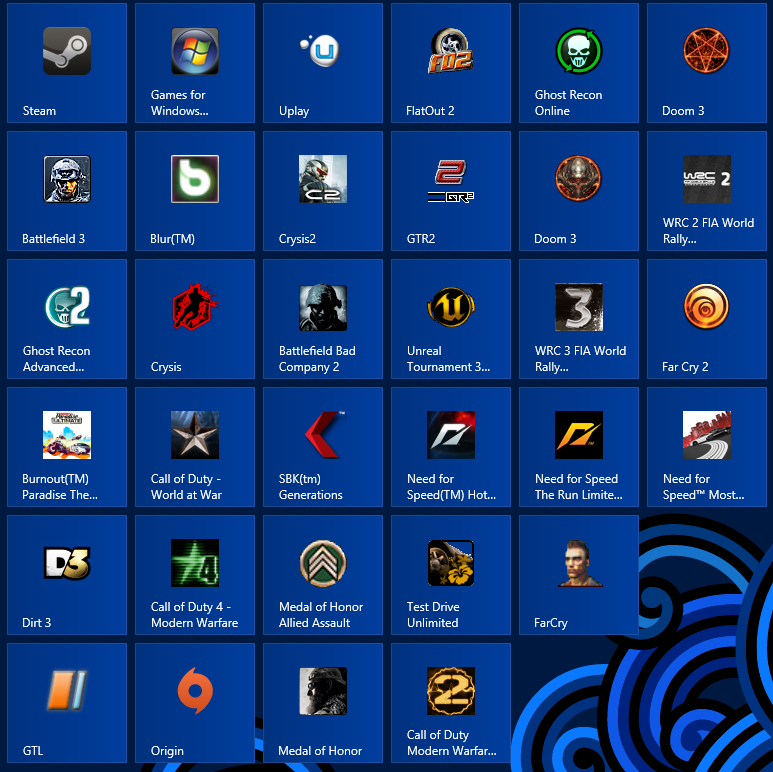Launch Need for Speed(TM) Hot Pursuit tile
Viewport: 773px width, 772px height.
[x=451, y=447]
